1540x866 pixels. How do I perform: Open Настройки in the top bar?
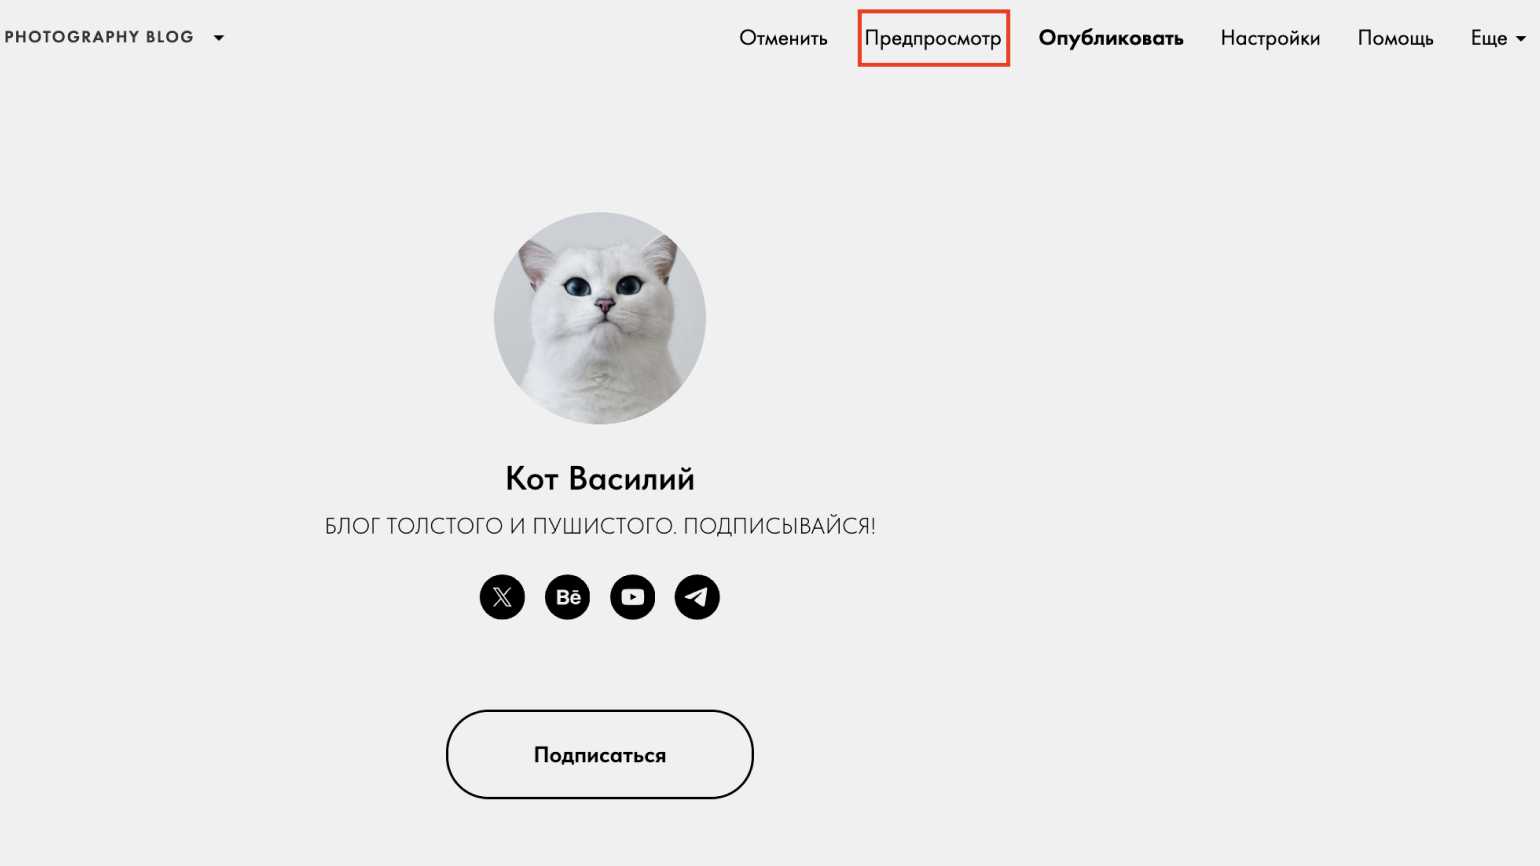pos(1270,38)
